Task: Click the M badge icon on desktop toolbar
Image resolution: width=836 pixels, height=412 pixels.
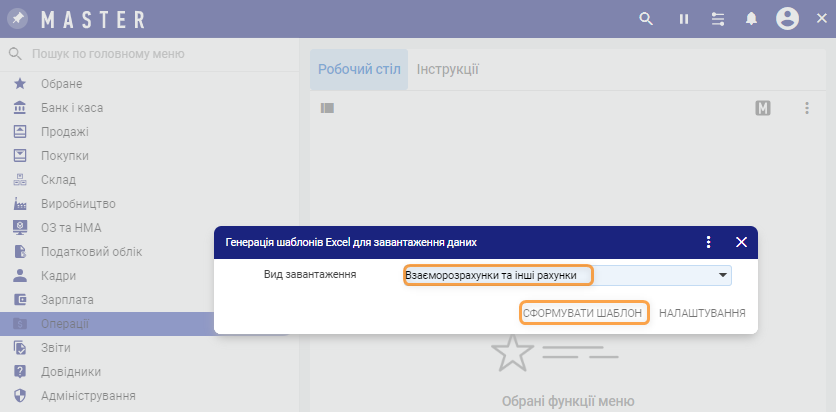Action: coord(763,108)
